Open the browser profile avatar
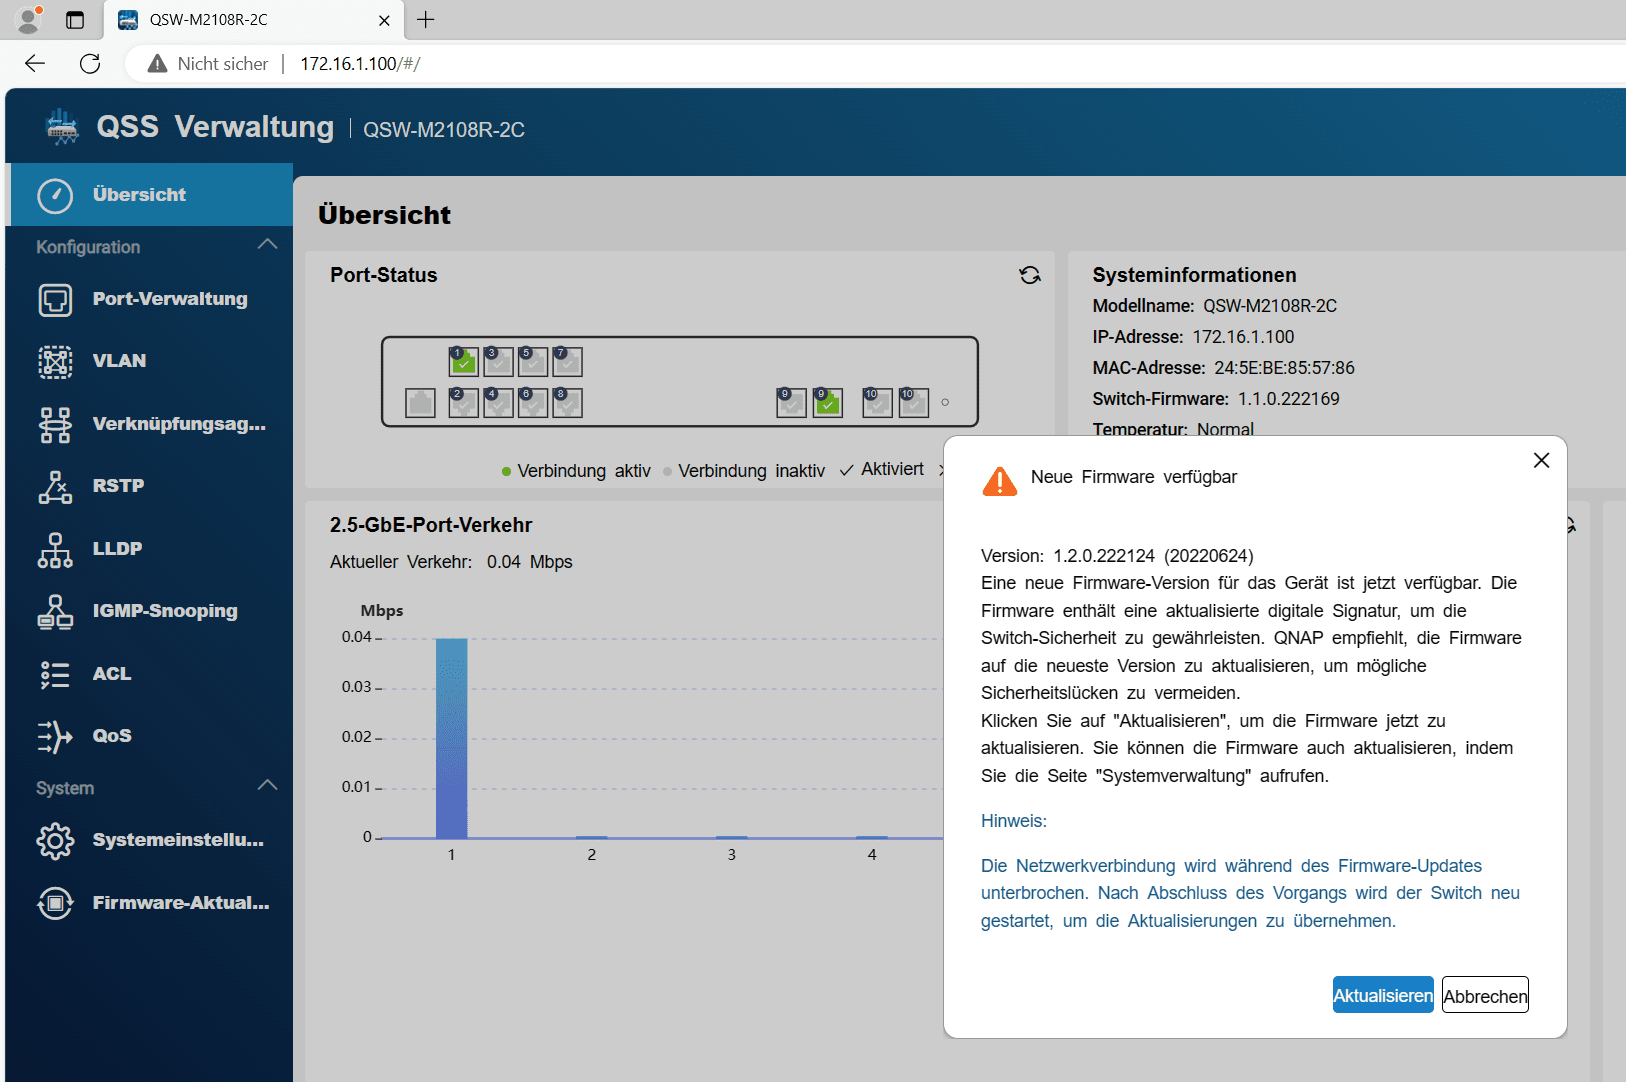 29,19
